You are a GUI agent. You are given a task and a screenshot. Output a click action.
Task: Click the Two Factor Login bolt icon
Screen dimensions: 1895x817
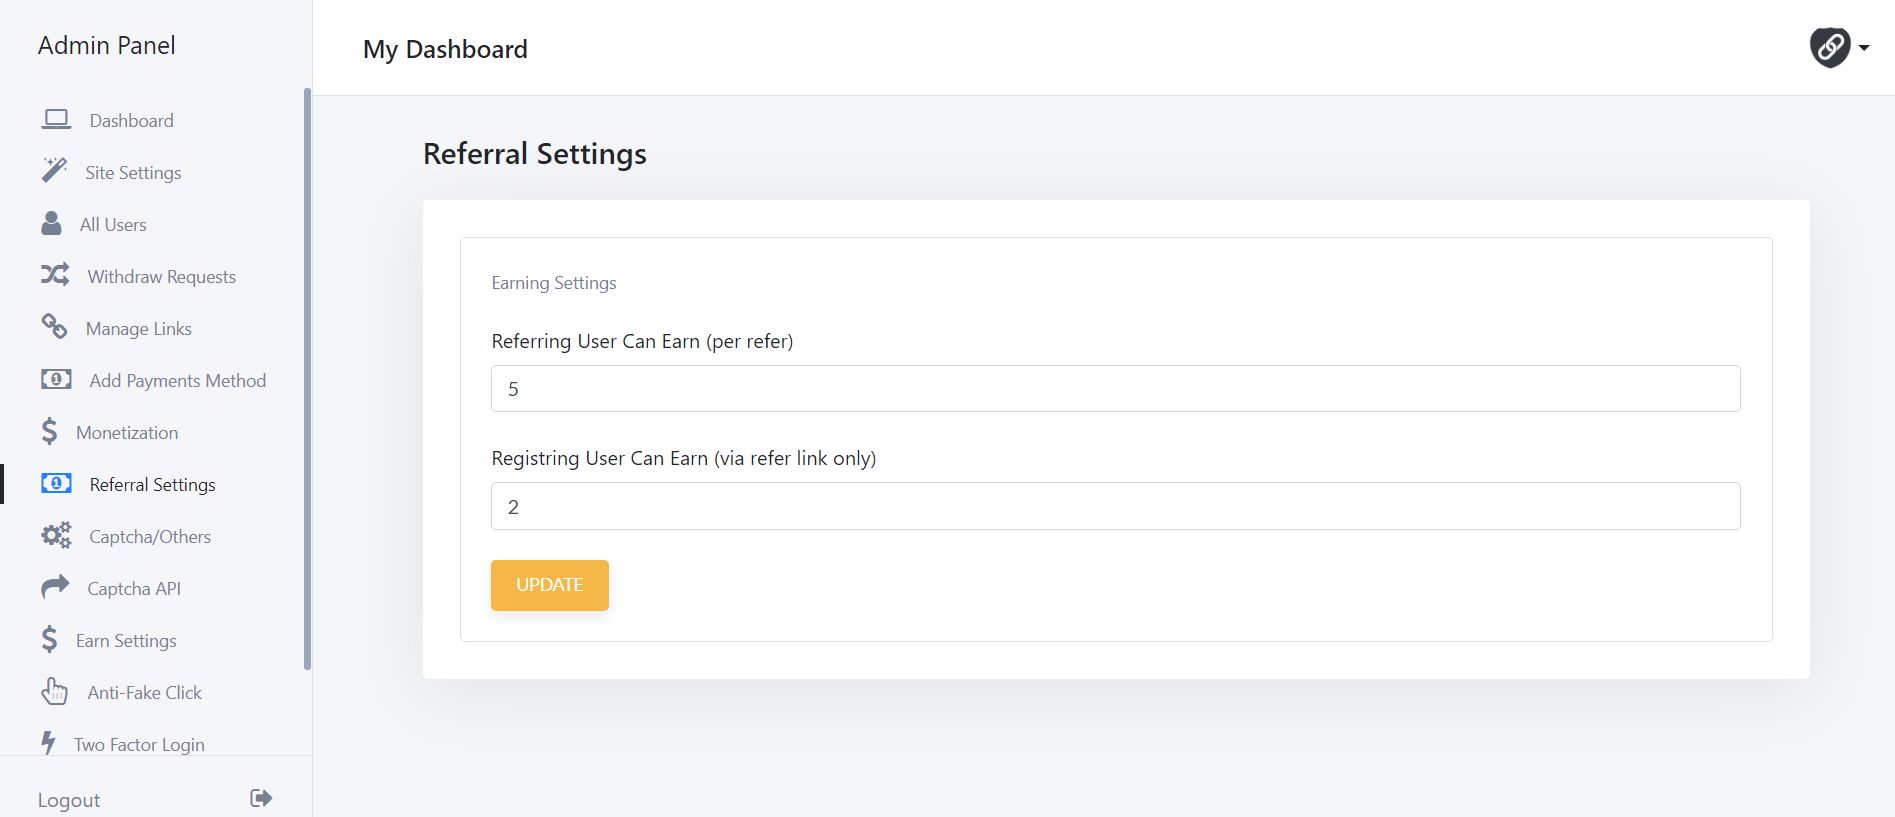pyautogui.click(x=48, y=743)
